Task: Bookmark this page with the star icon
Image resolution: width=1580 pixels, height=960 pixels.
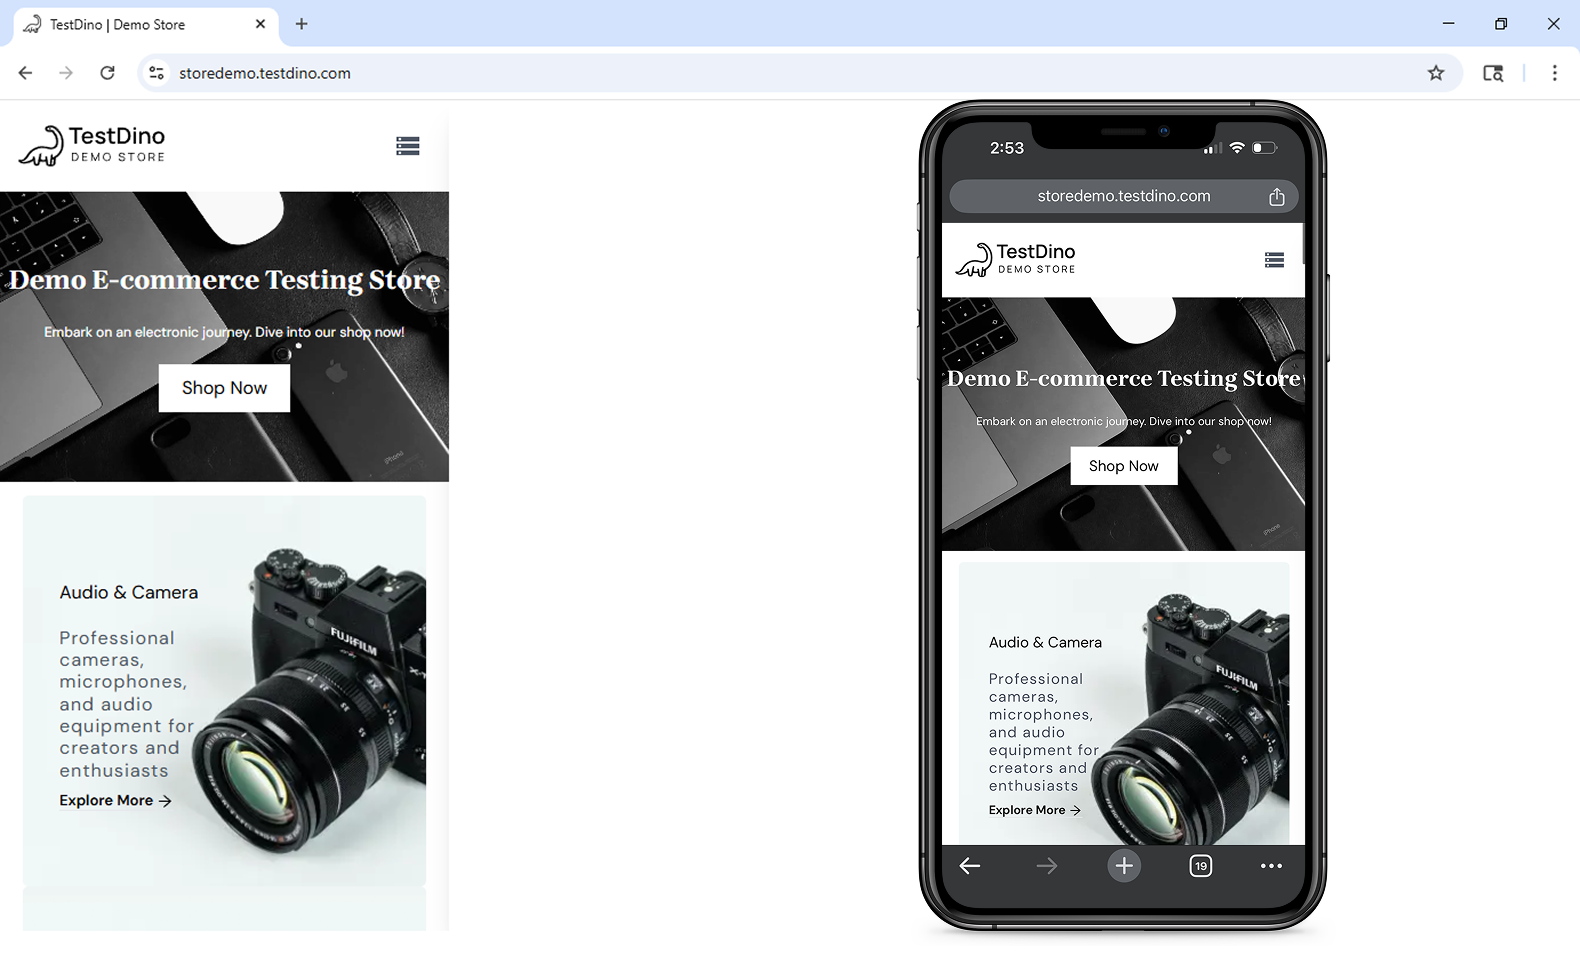Action: coord(1436,73)
